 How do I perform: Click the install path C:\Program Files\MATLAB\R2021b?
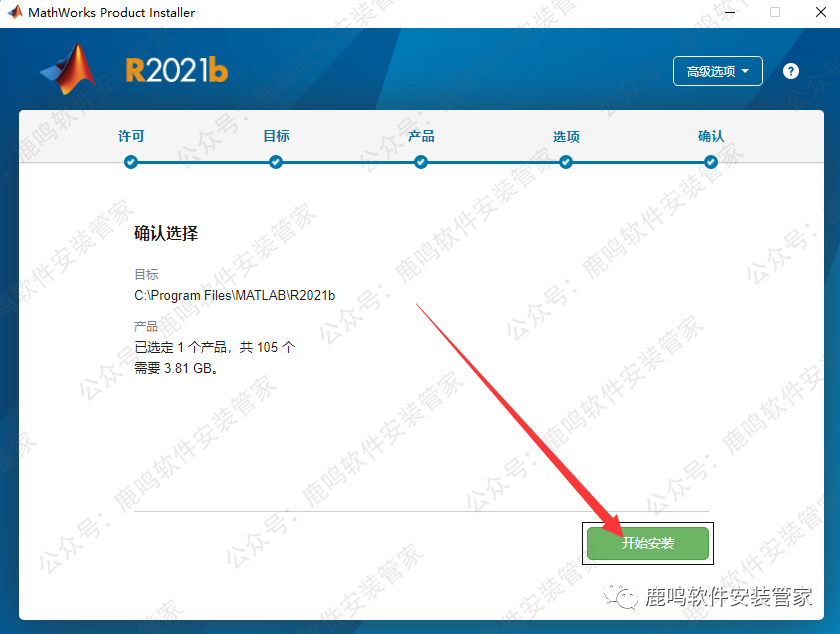pyautogui.click(x=235, y=296)
